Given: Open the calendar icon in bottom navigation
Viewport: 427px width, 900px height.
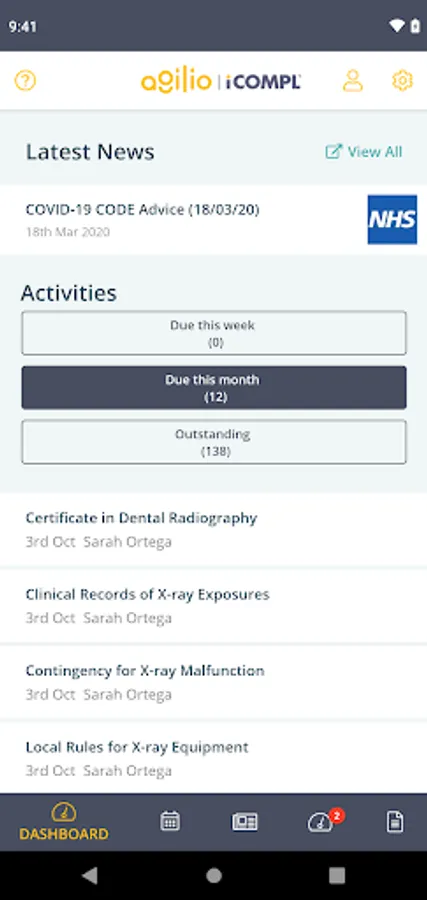Looking at the screenshot, I should pos(170,821).
